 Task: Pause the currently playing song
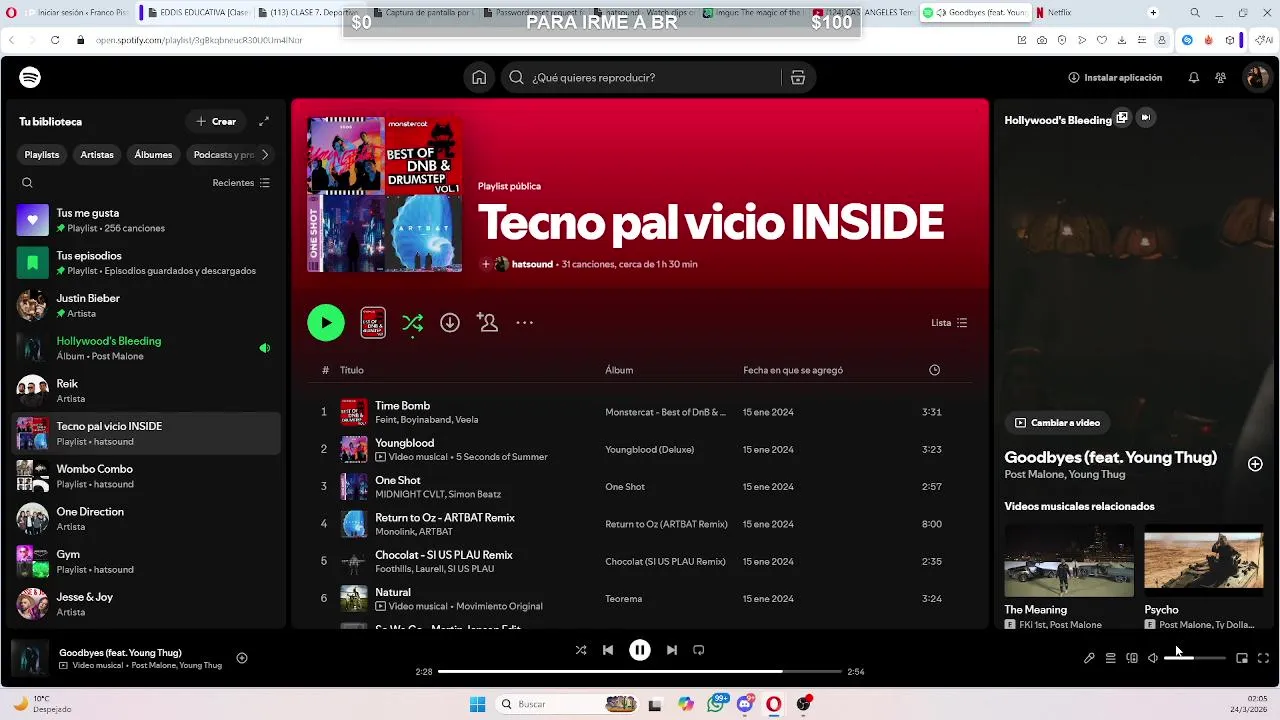click(640, 650)
